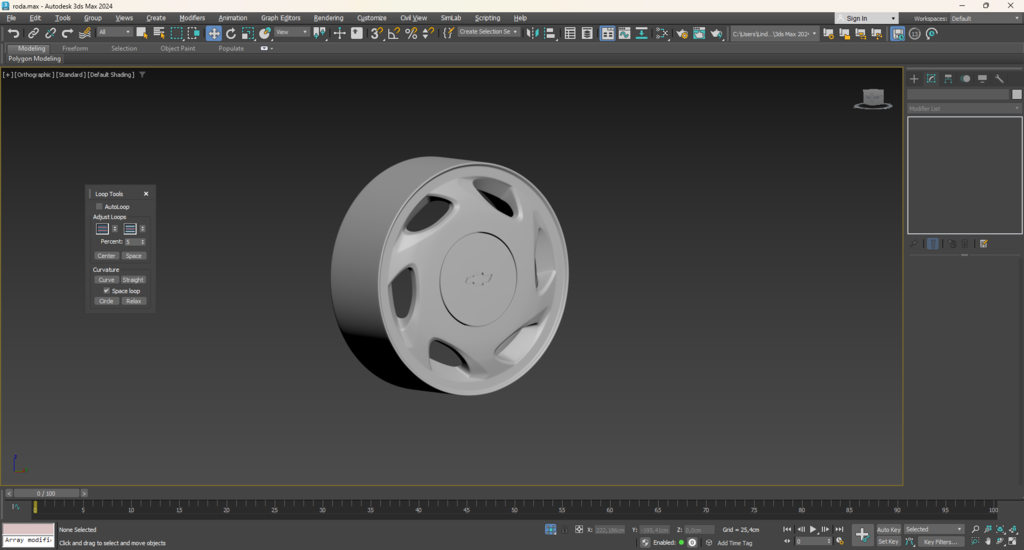
Task: Open the 'View' reference coordinate dropdown
Action: (291, 32)
